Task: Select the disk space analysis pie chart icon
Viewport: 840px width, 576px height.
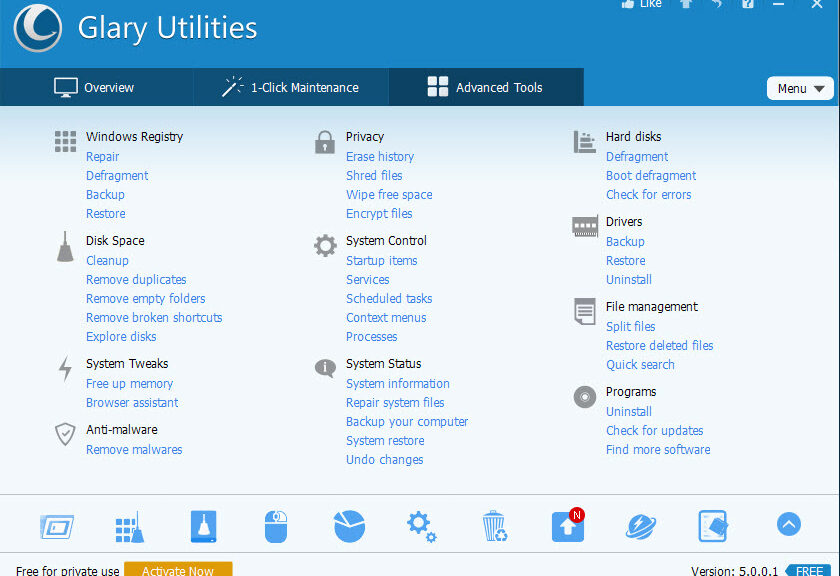Action: (349, 525)
